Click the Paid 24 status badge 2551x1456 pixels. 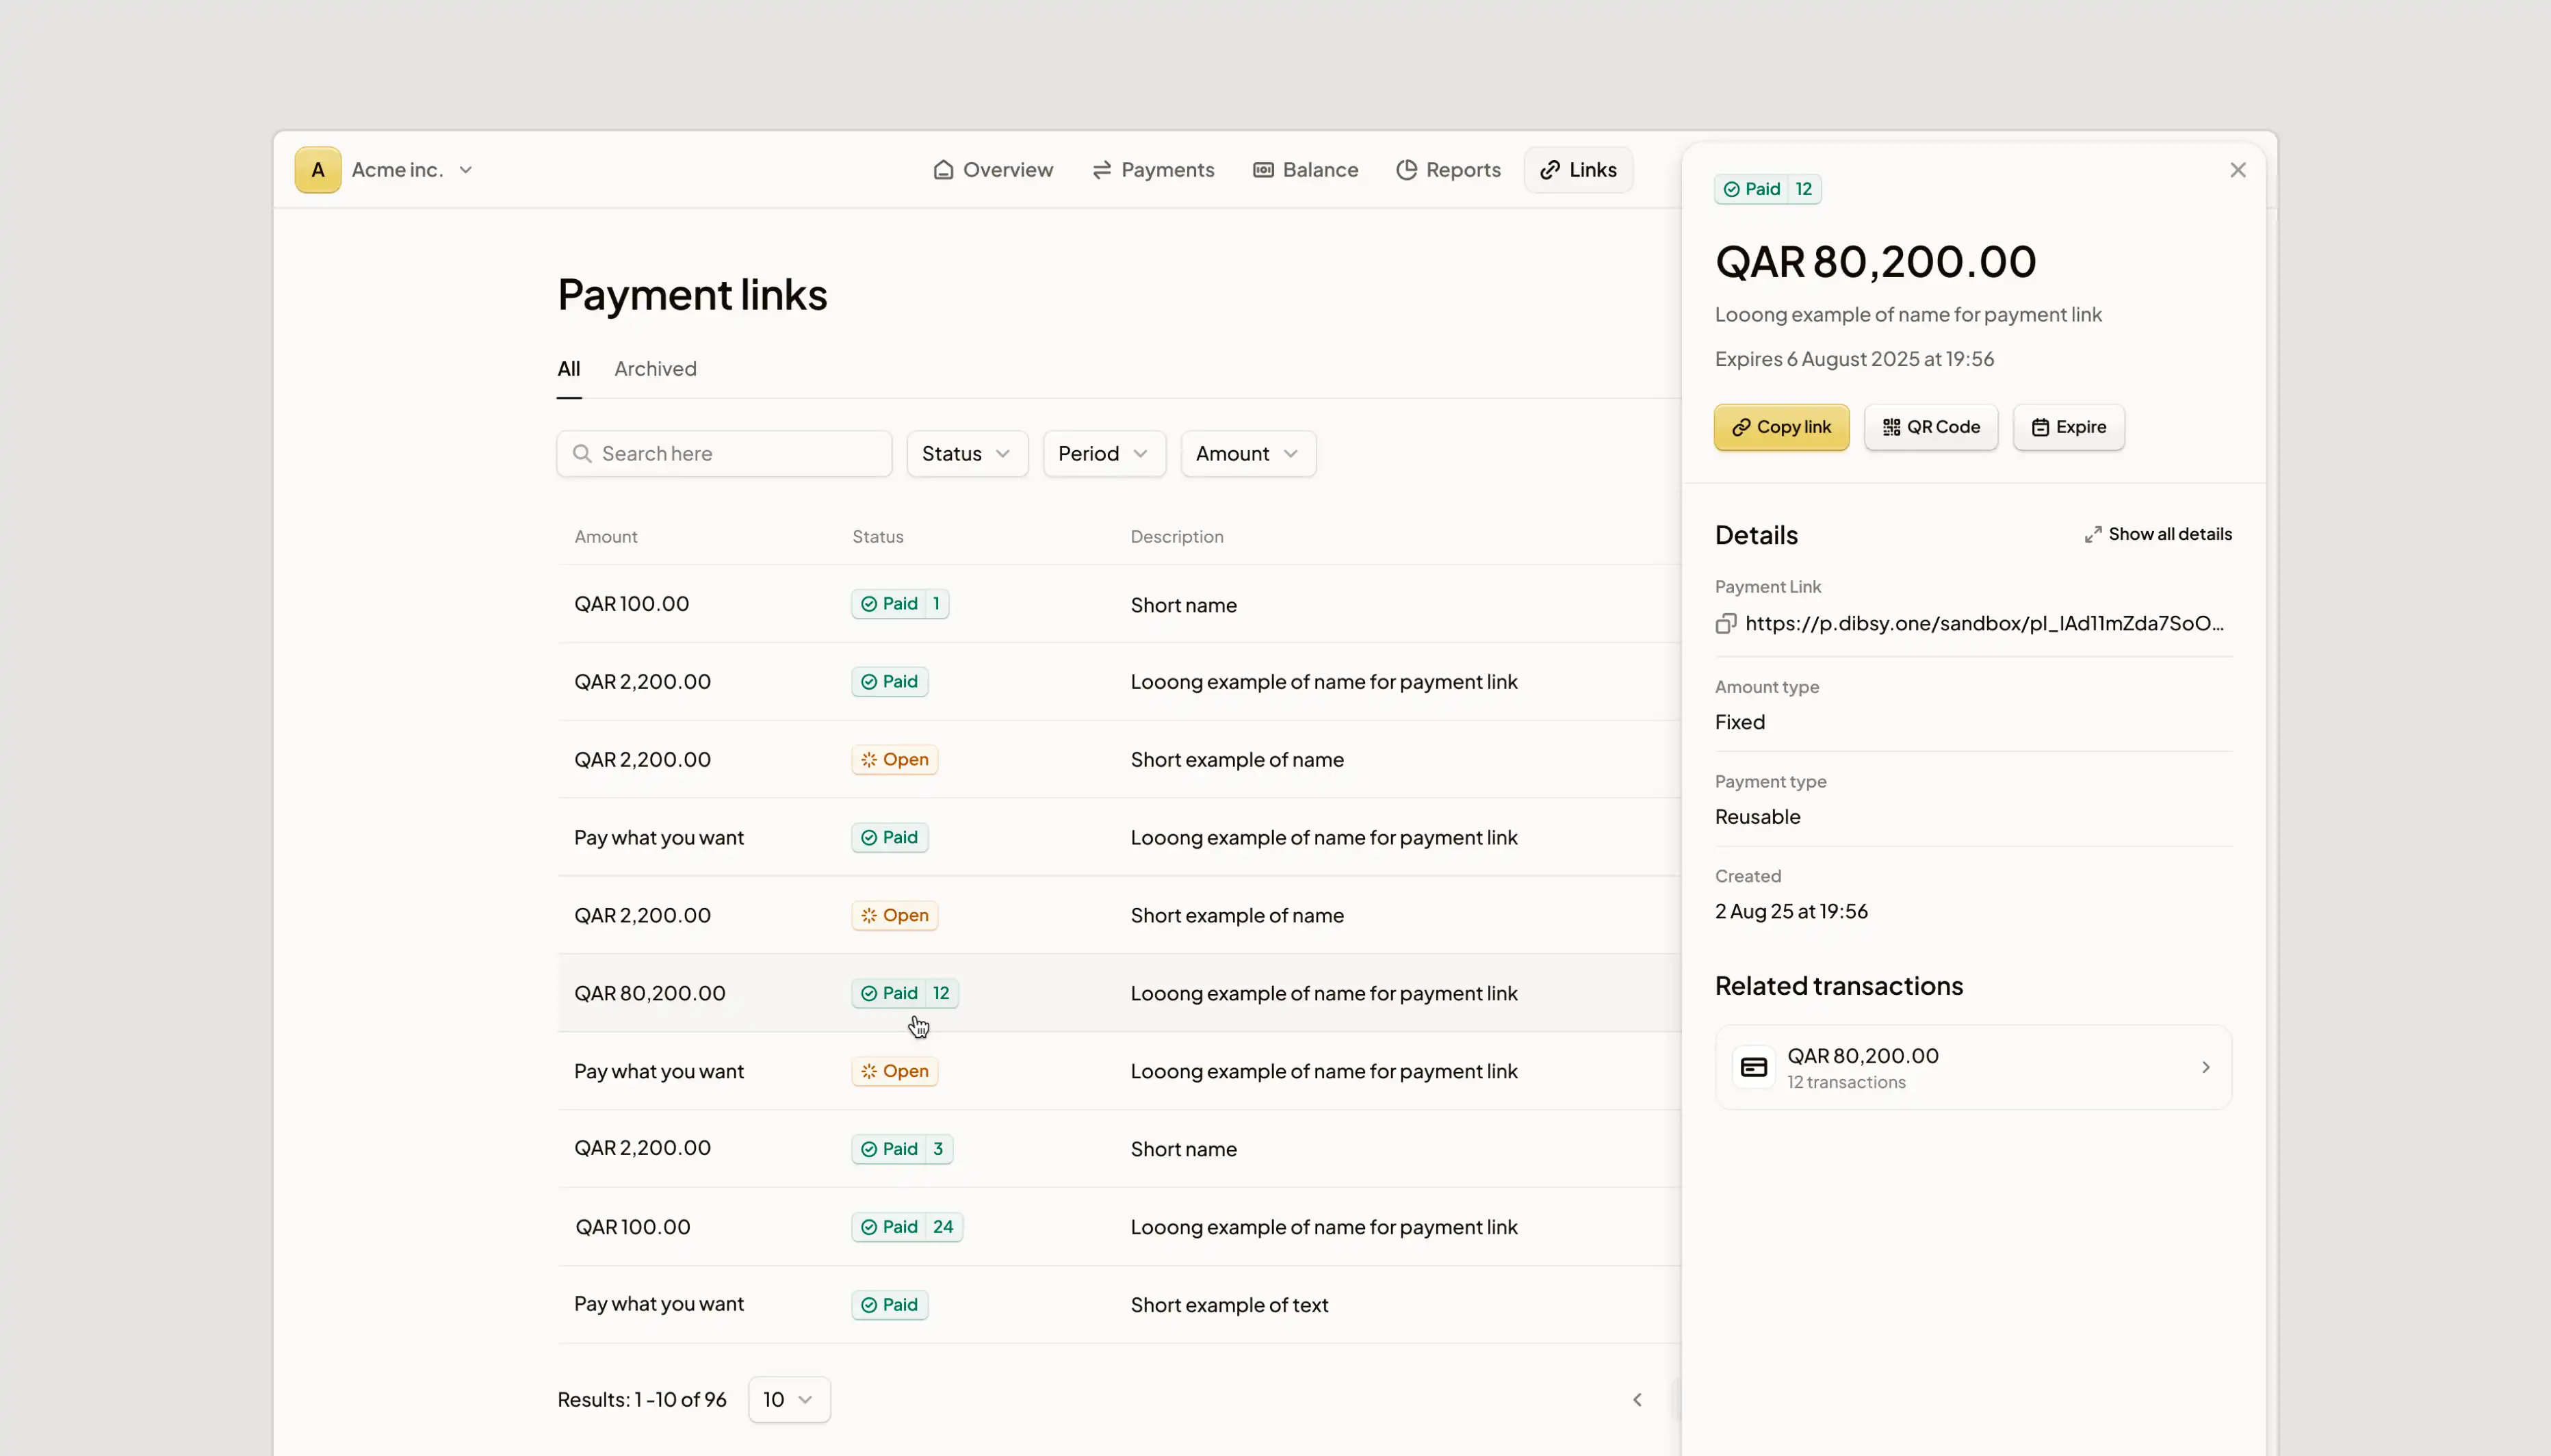coord(907,1227)
